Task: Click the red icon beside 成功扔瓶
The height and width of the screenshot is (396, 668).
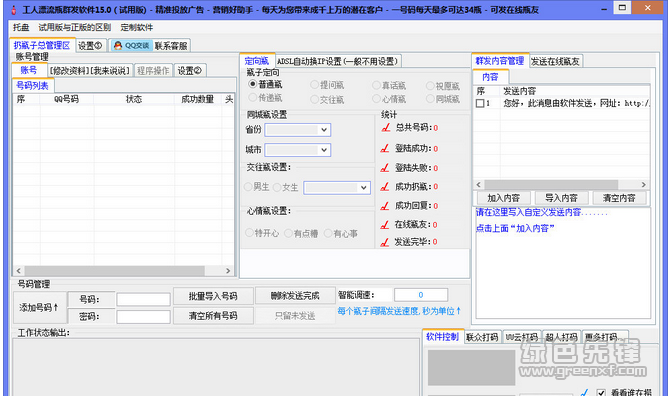Action: 385,187
